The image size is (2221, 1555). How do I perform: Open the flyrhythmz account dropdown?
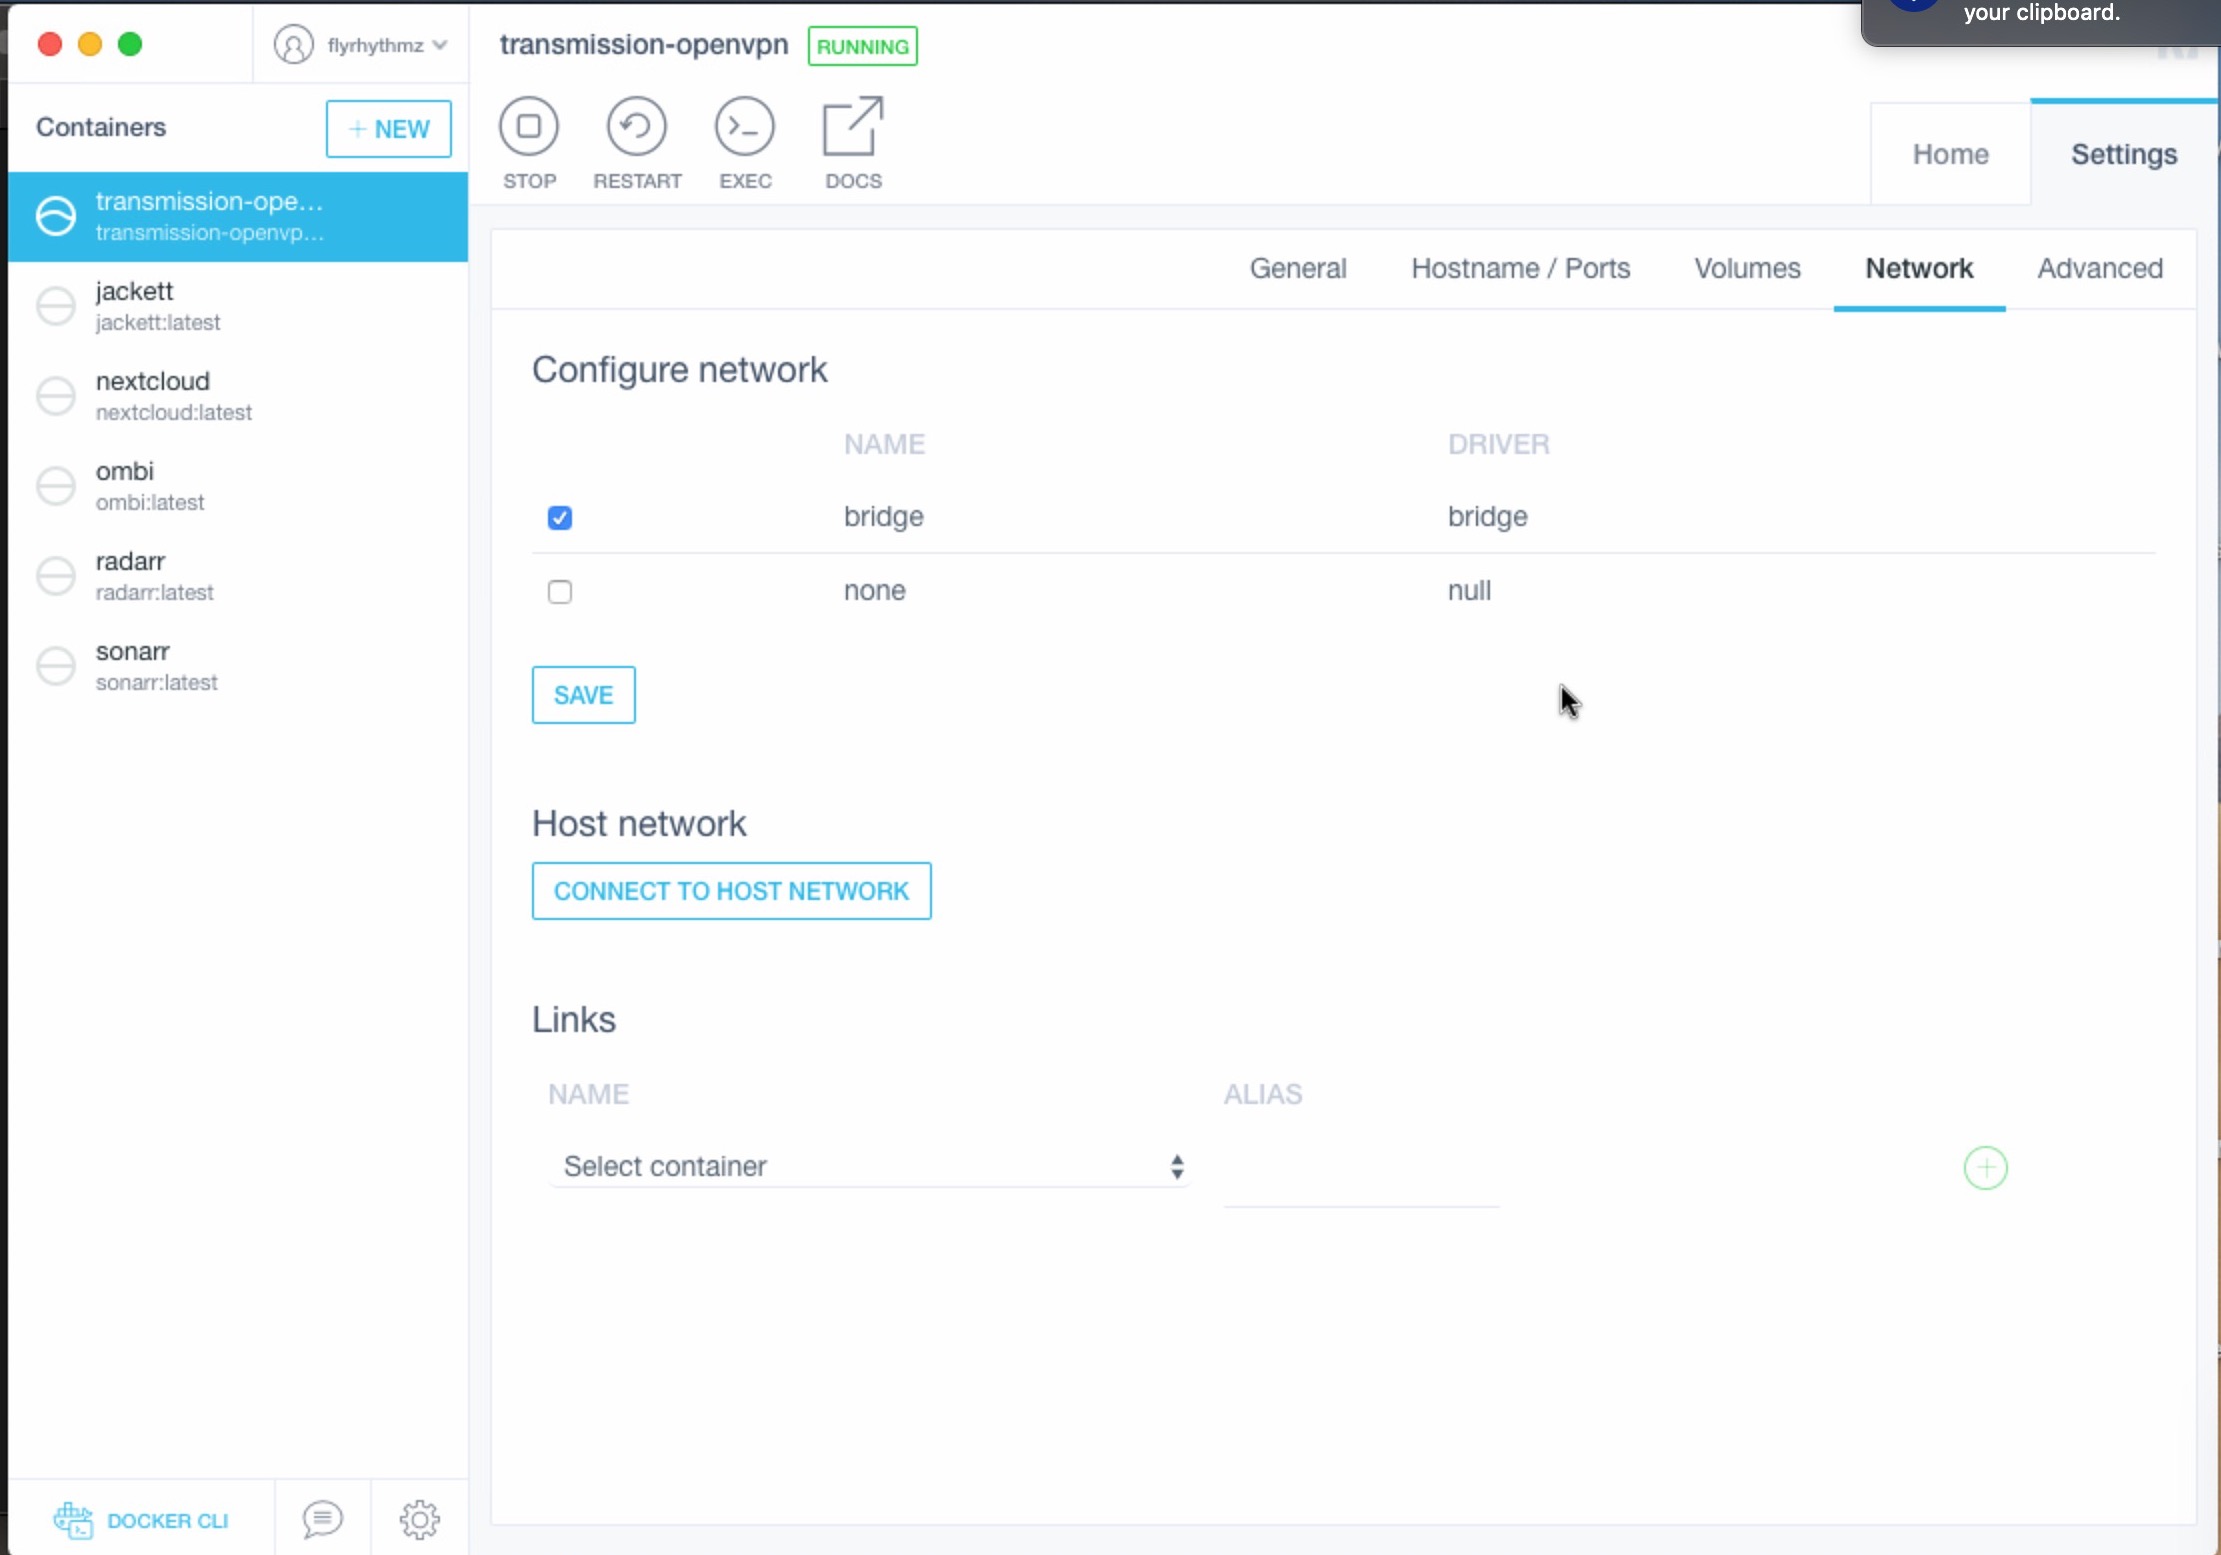(361, 45)
